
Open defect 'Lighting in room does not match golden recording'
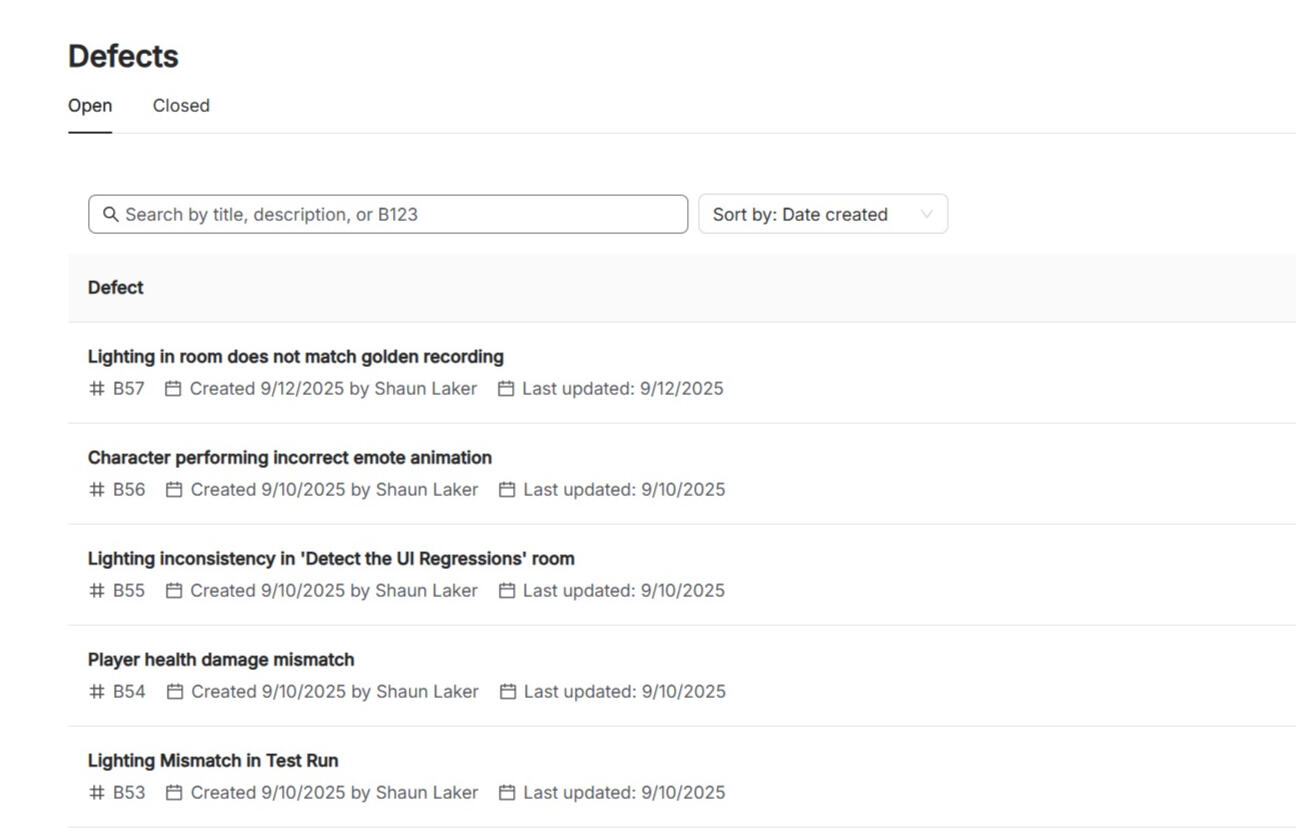[x=296, y=357]
